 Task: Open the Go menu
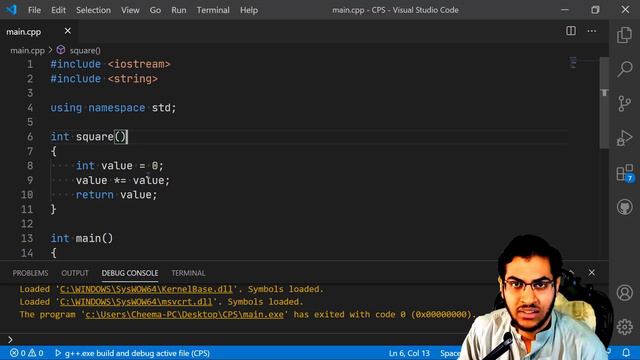pyautogui.click(x=155, y=10)
